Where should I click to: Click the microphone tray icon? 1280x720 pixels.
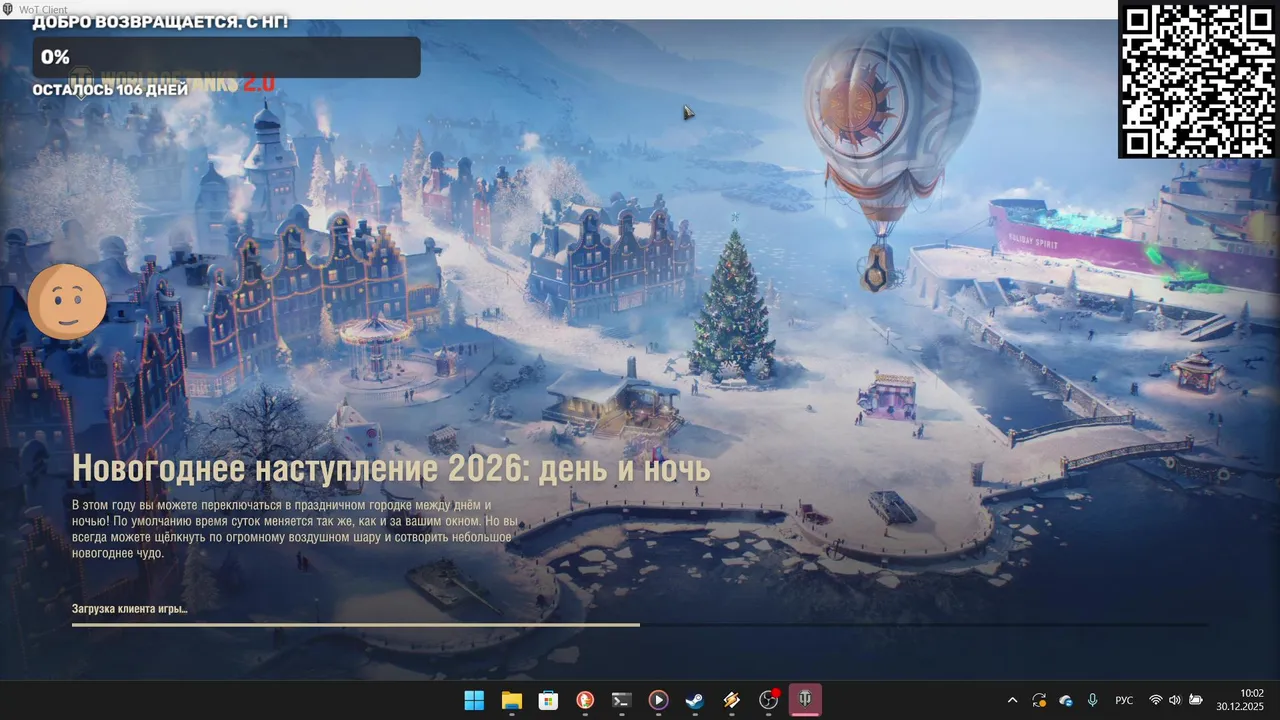coord(1093,700)
